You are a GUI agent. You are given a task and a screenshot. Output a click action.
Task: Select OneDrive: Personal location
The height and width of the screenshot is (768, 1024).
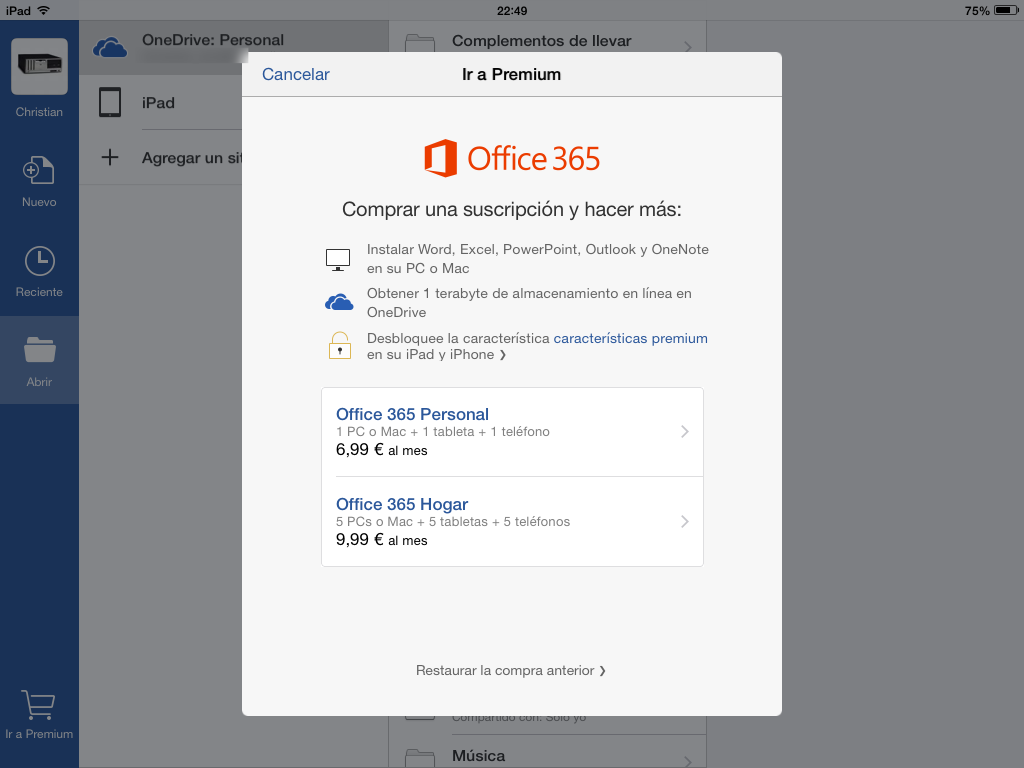[x=234, y=47]
